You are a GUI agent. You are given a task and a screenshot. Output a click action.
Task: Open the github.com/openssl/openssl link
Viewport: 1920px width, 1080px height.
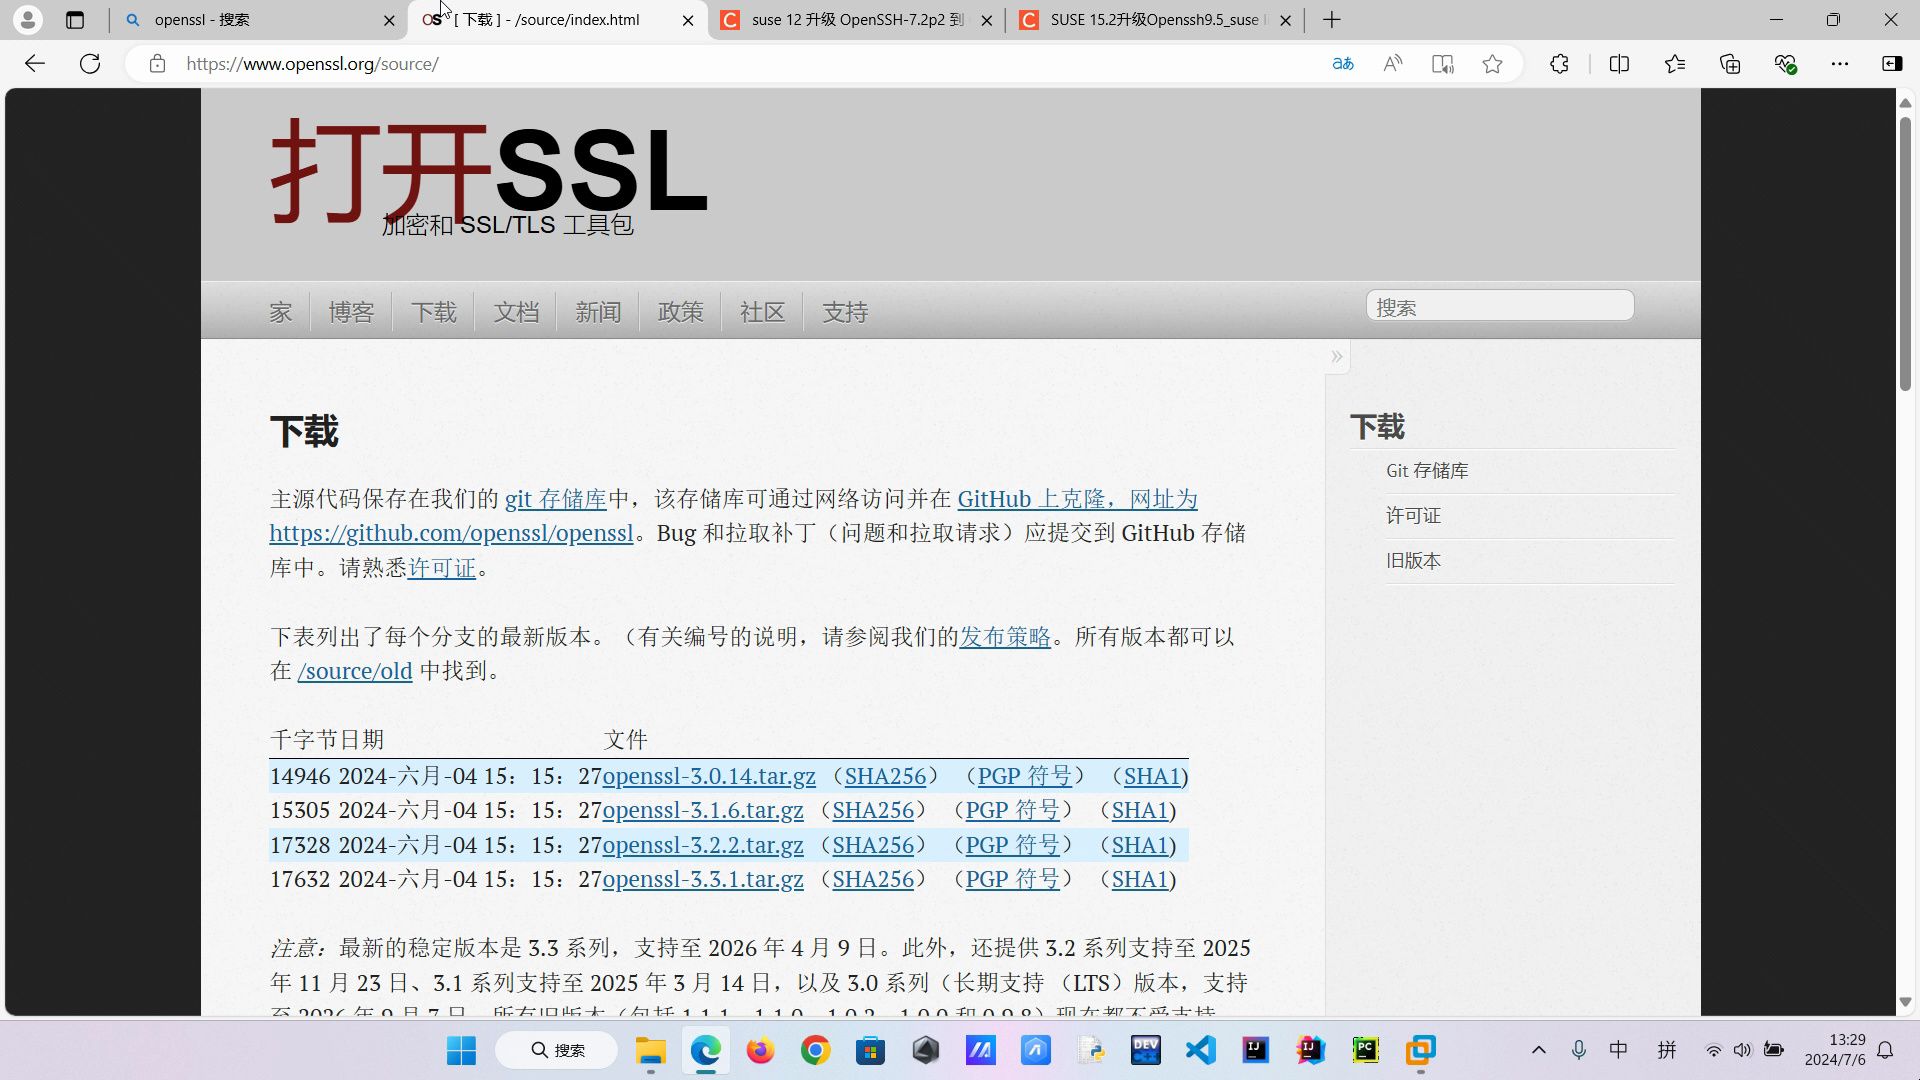[x=452, y=533]
